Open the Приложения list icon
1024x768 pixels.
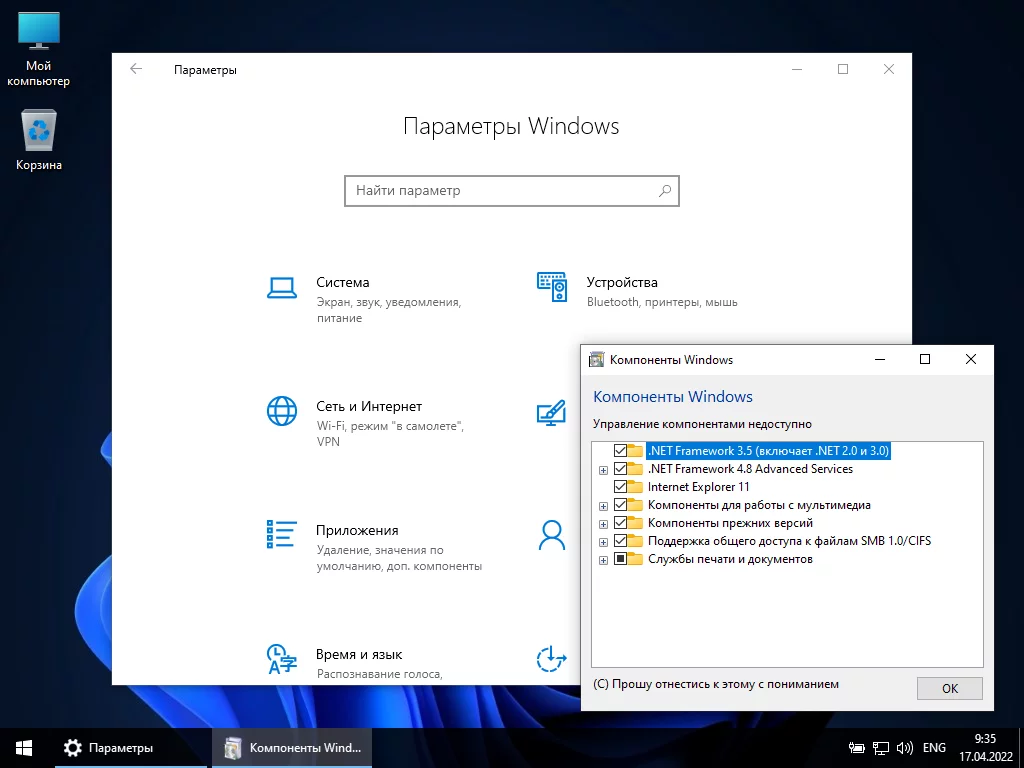tap(282, 534)
